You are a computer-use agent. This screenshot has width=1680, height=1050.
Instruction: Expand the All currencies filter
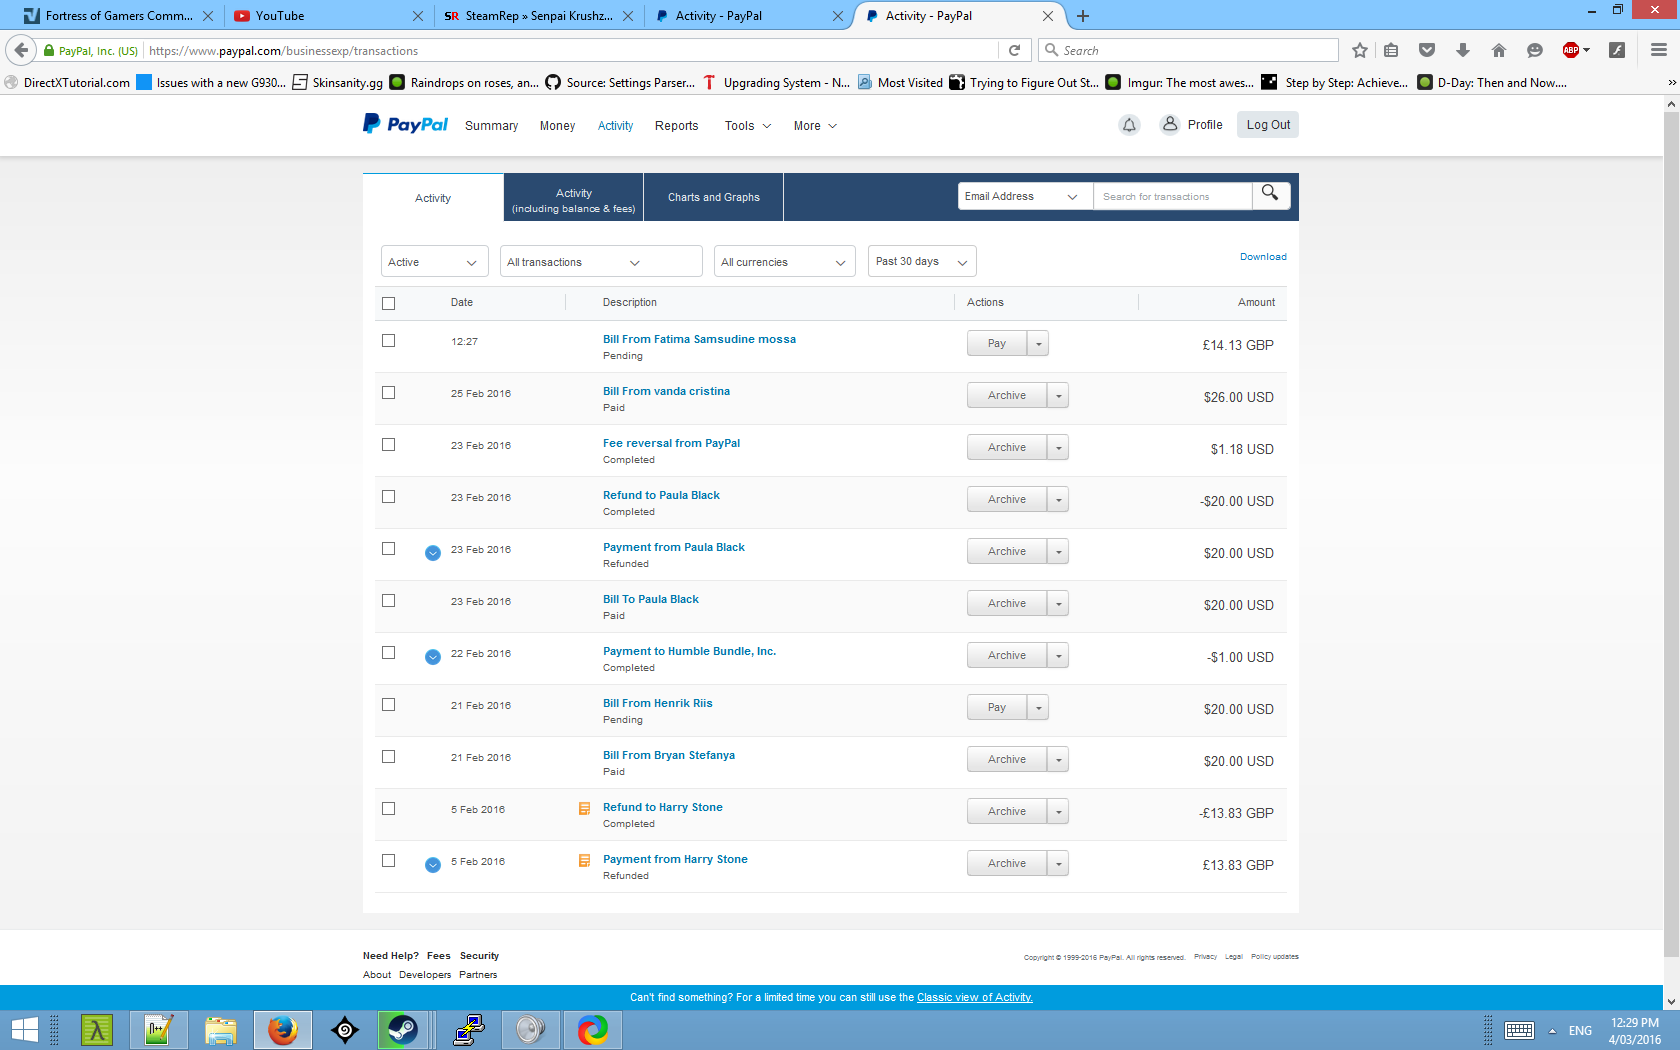[784, 262]
